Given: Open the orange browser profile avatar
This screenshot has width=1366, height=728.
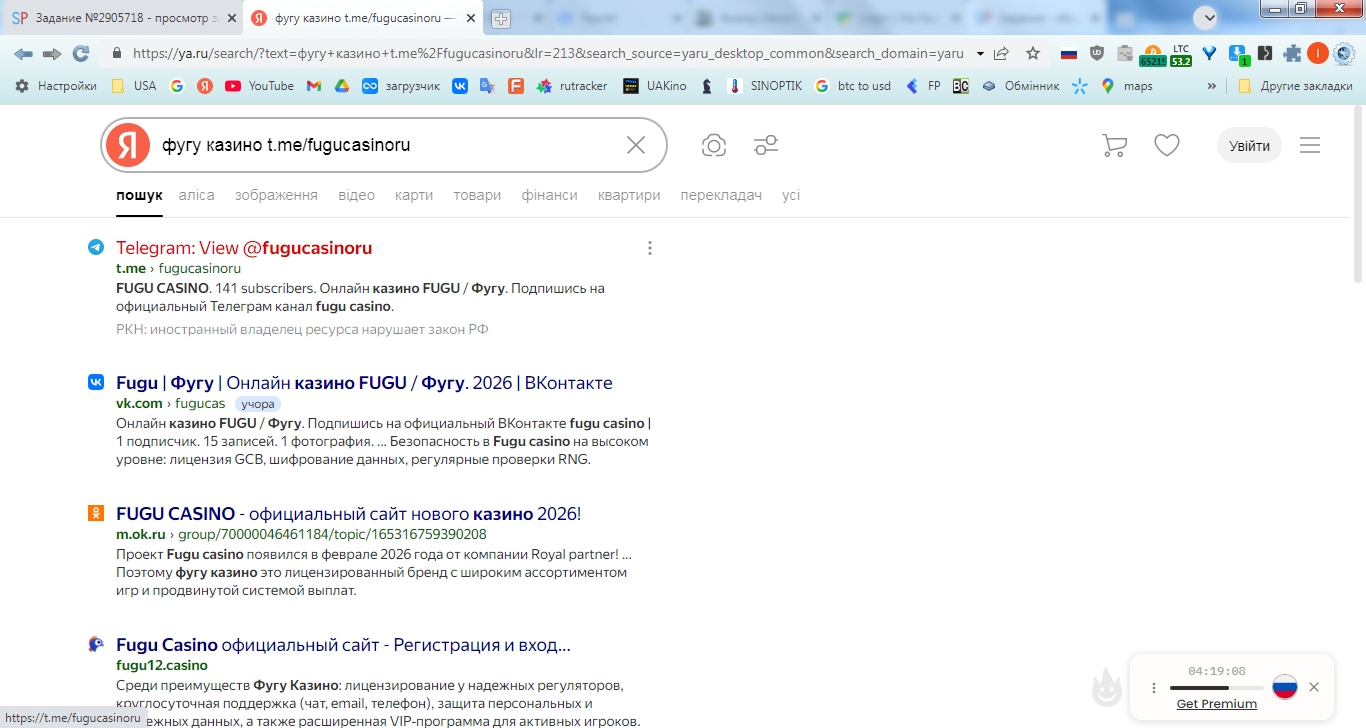Looking at the screenshot, I should [1317, 54].
